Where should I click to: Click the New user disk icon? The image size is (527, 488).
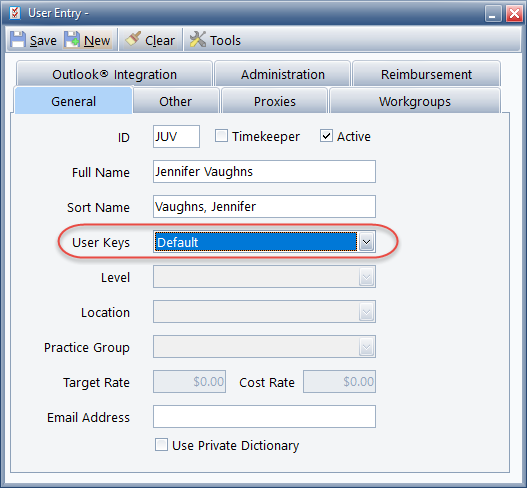click(x=72, y=40)
